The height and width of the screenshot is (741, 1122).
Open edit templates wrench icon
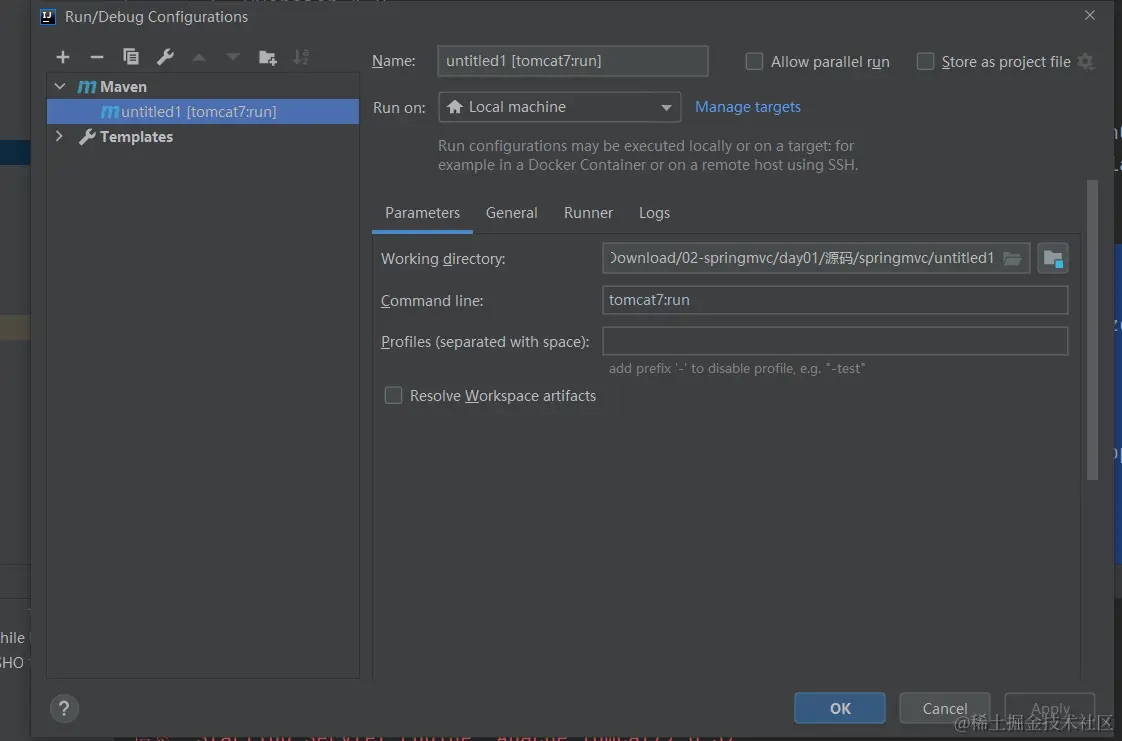[165, 57]
